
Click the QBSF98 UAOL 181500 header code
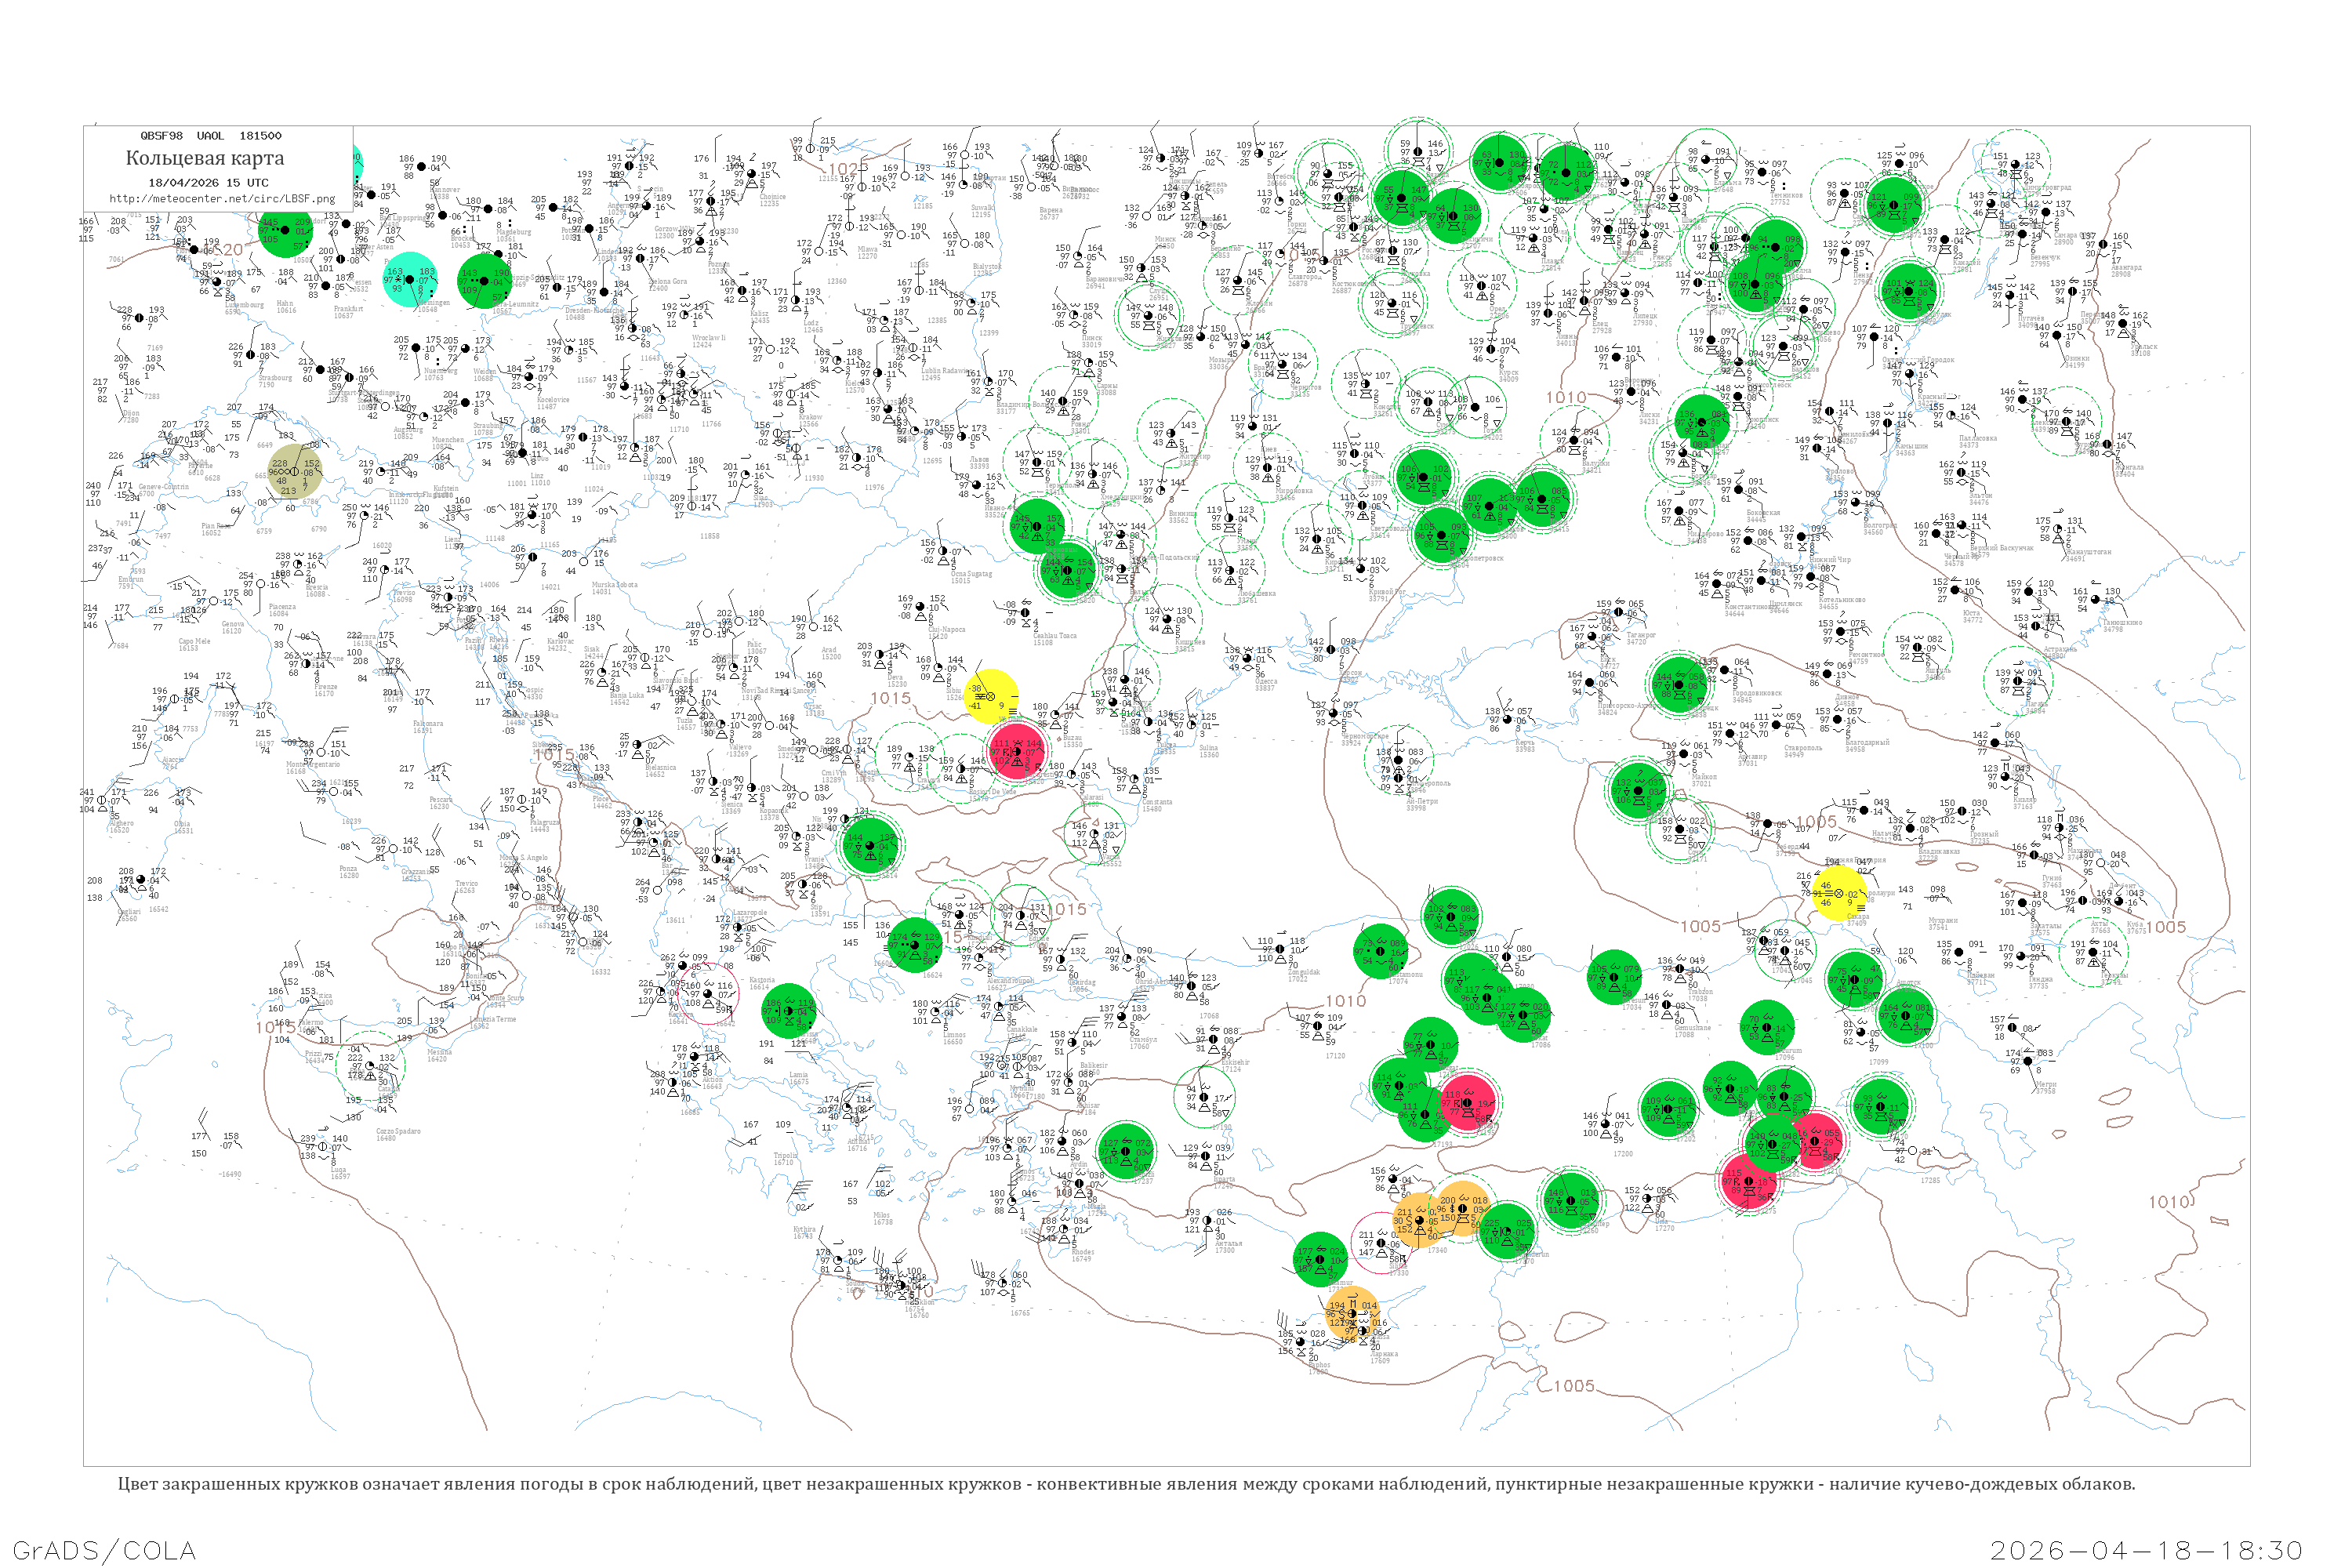[211, 135]
